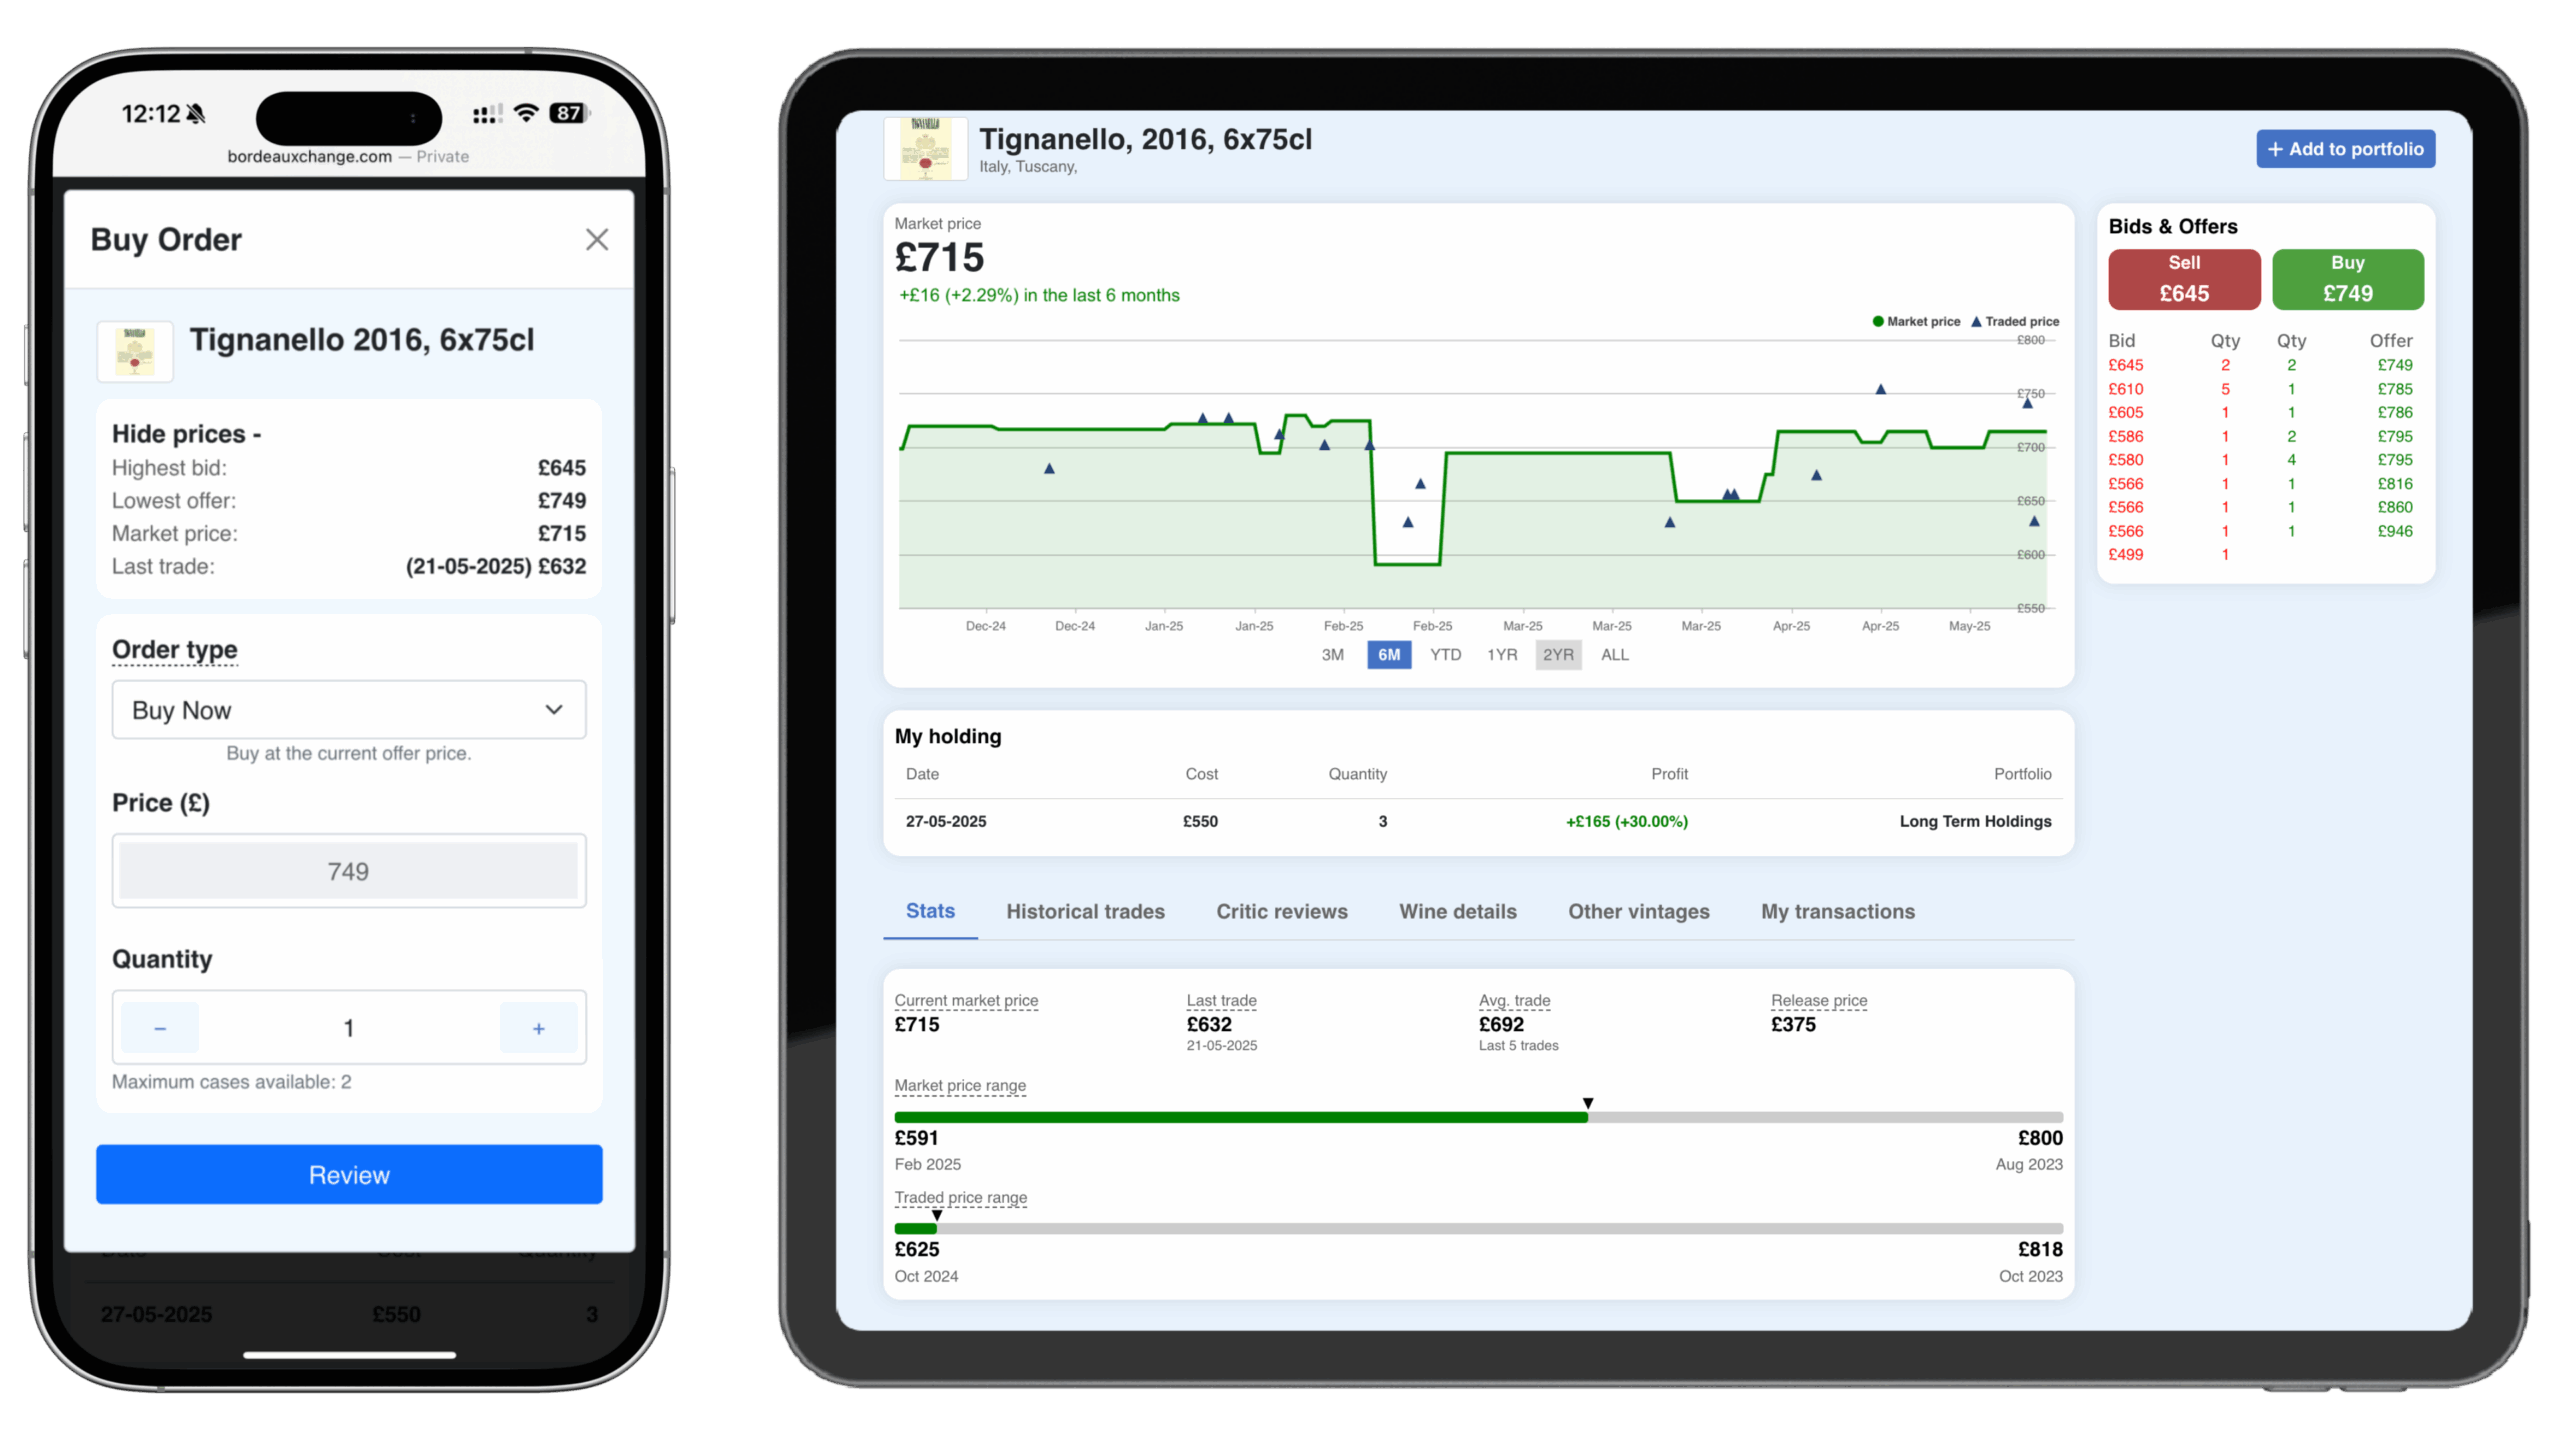Click the Avg. trade stat label
Viewport: 2560px width, 1440px height.
pos(1514,1000)
